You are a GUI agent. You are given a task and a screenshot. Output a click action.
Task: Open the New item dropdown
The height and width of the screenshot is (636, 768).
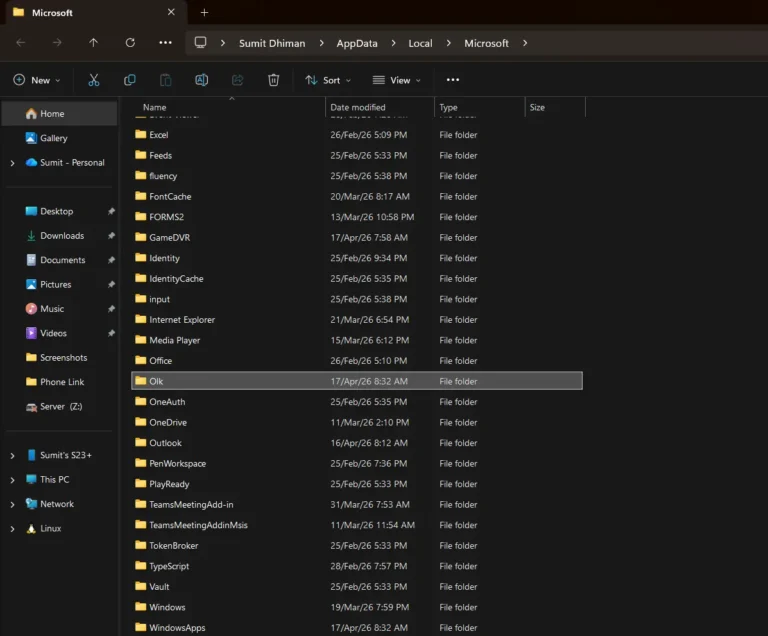pyautogui.click(x=37, y=80)
